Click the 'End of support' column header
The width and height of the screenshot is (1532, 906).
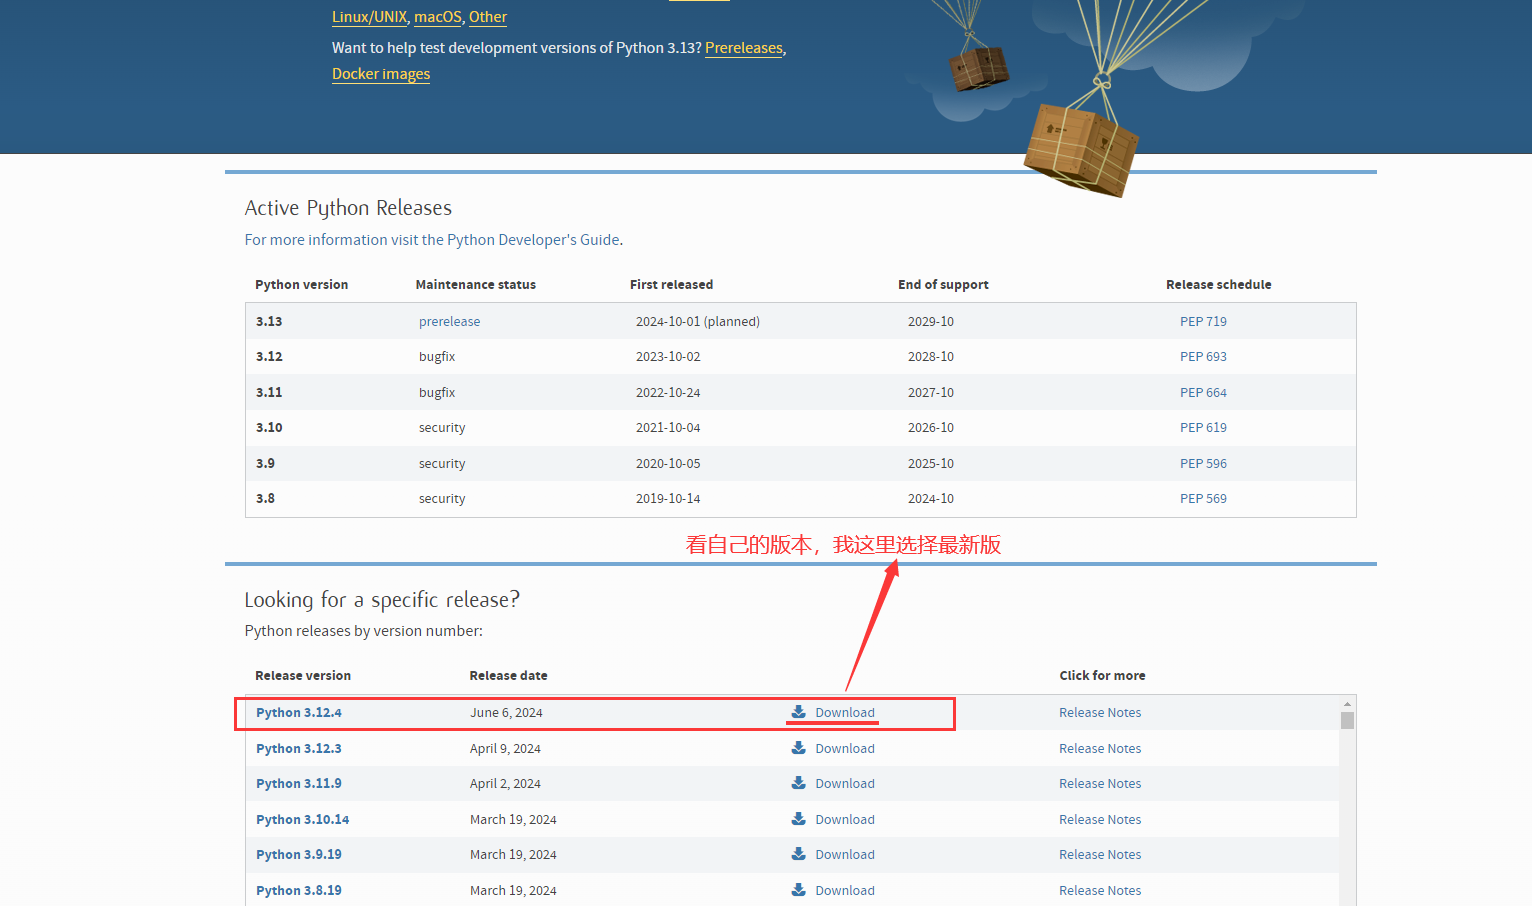coord(943,284)
